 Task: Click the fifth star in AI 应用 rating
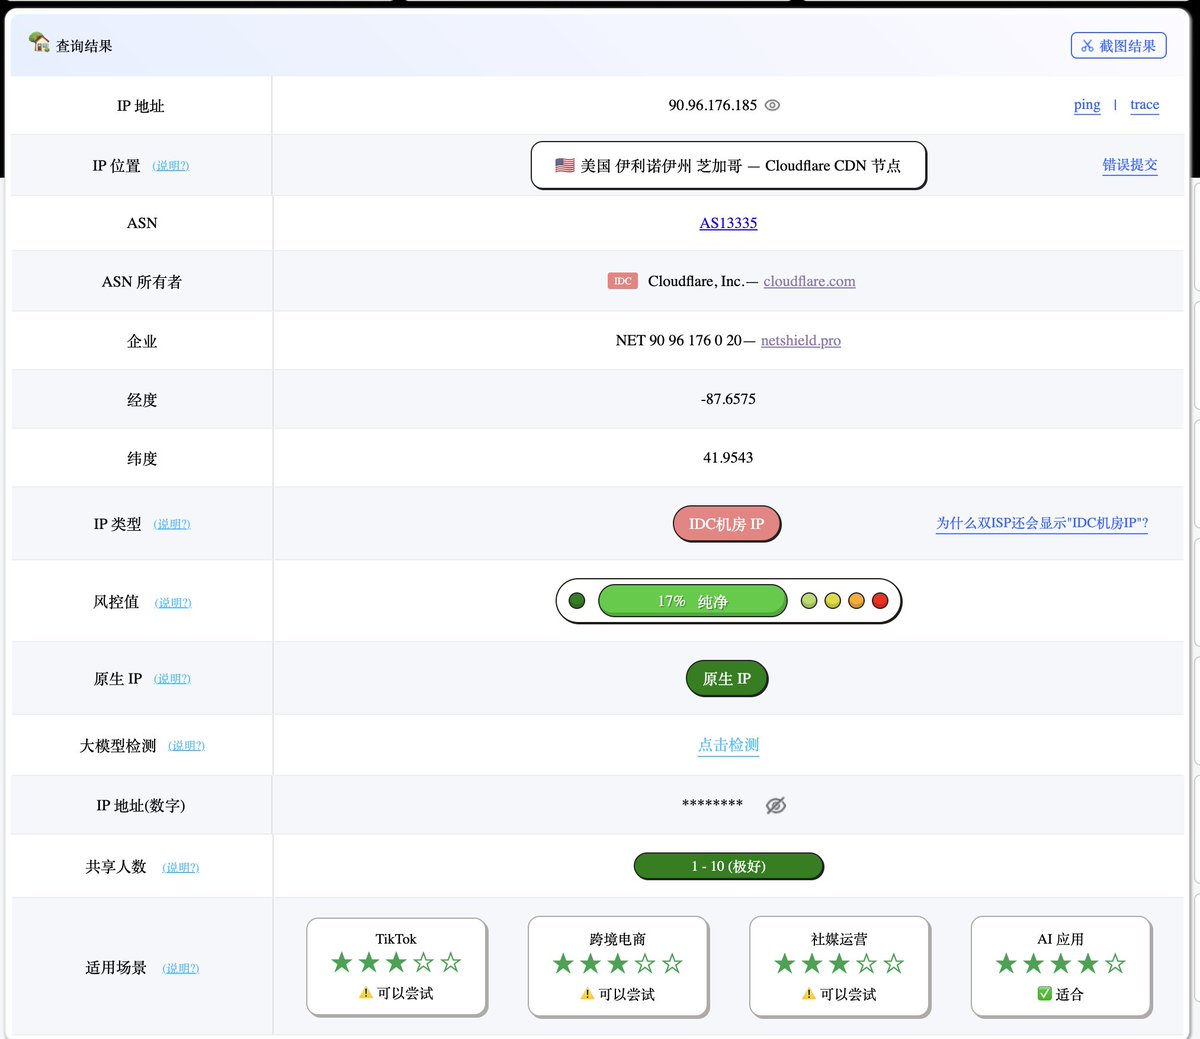pos(1115,964)
